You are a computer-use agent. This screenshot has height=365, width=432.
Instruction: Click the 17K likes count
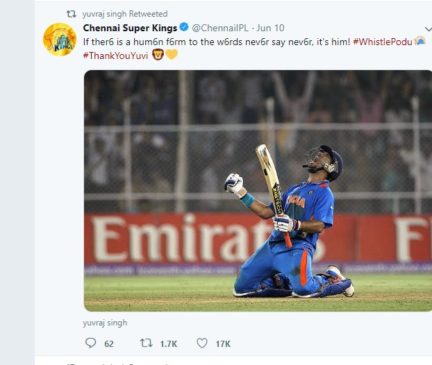[223, 344]
